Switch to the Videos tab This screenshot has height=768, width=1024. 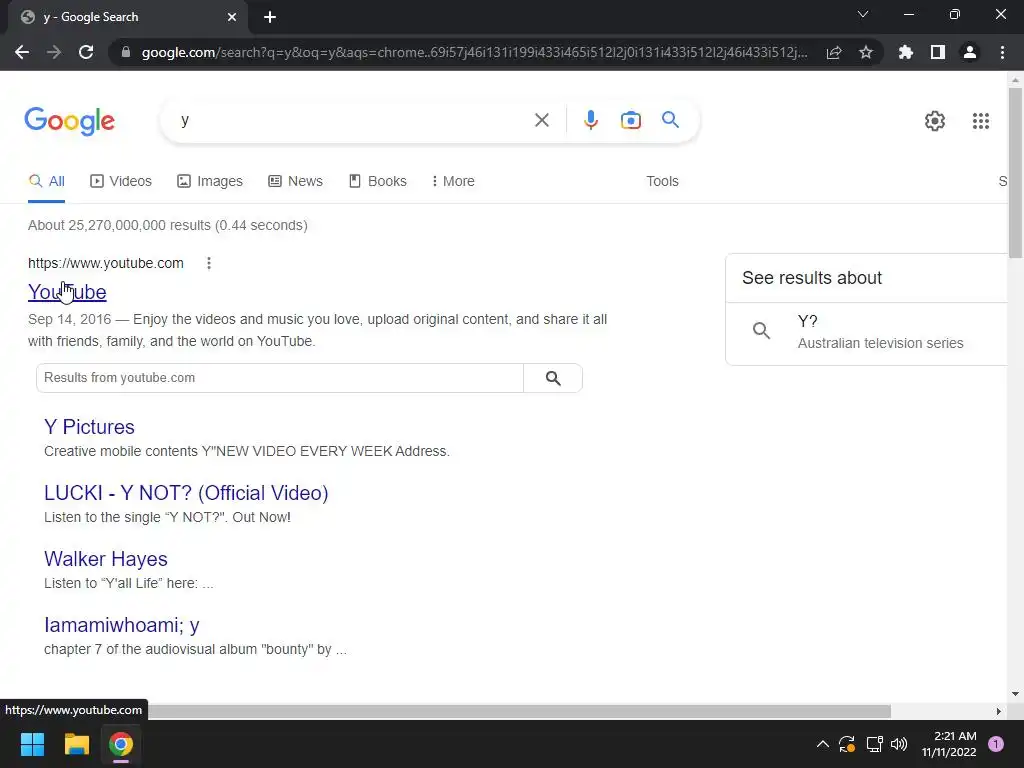pos(121,182)
